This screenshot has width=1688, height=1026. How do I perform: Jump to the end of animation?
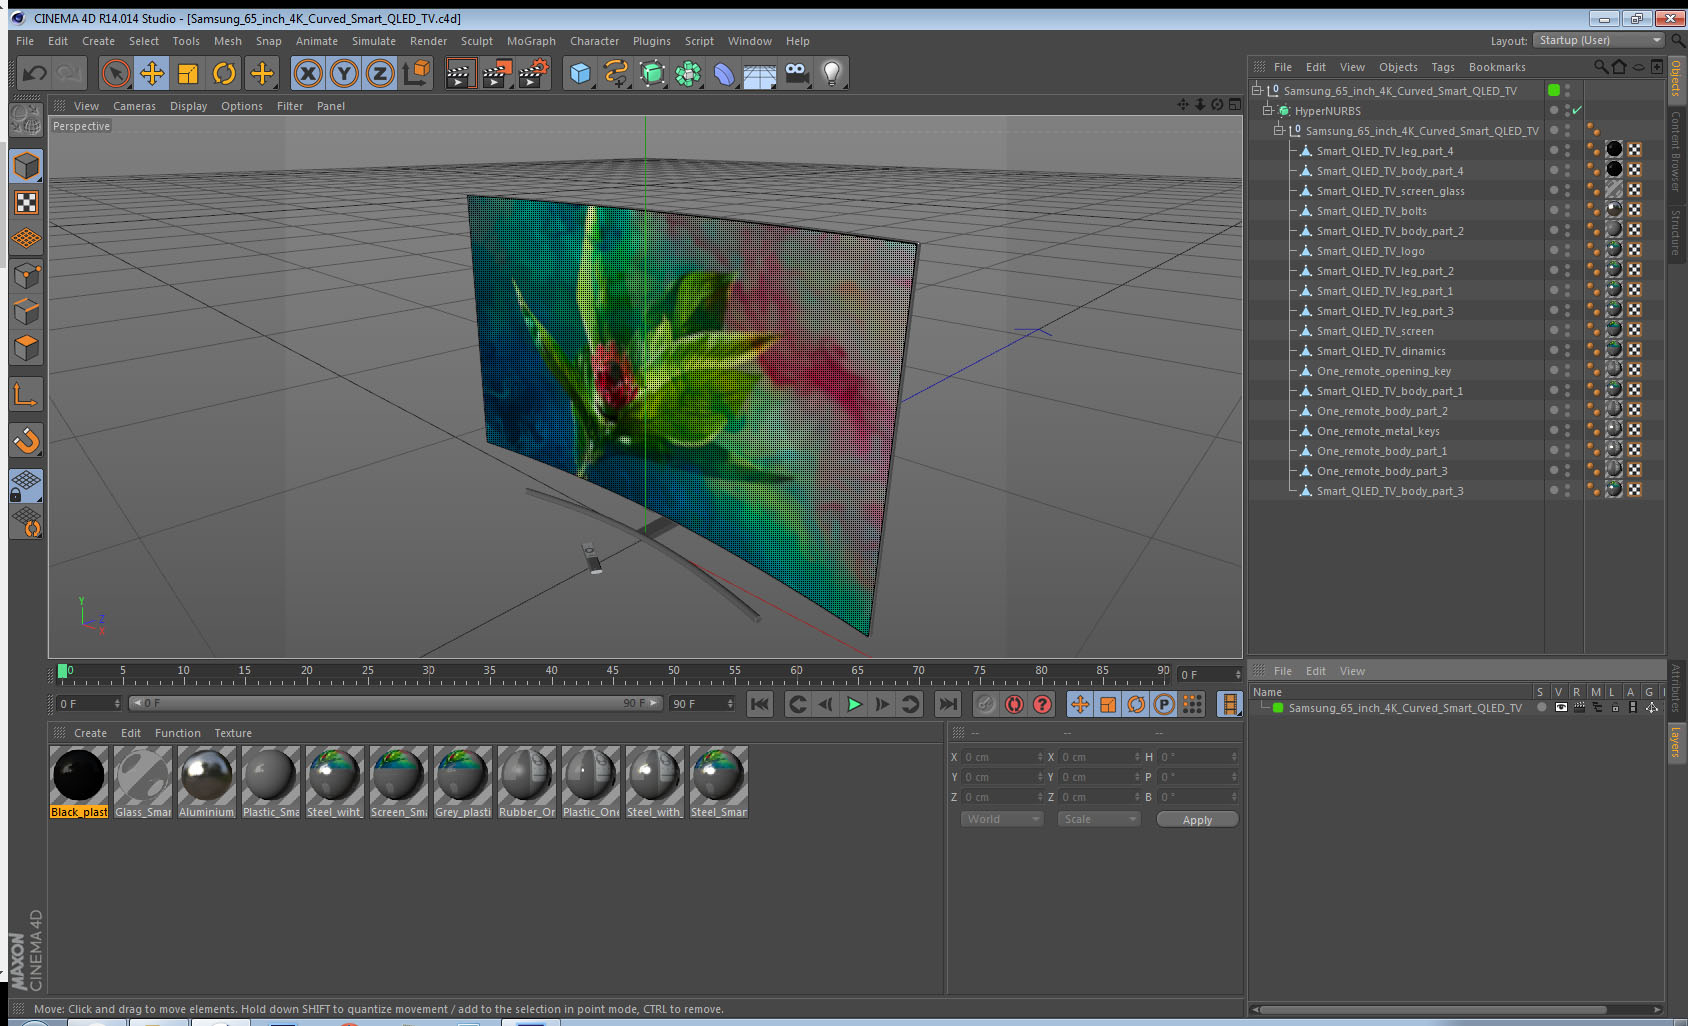948,704
